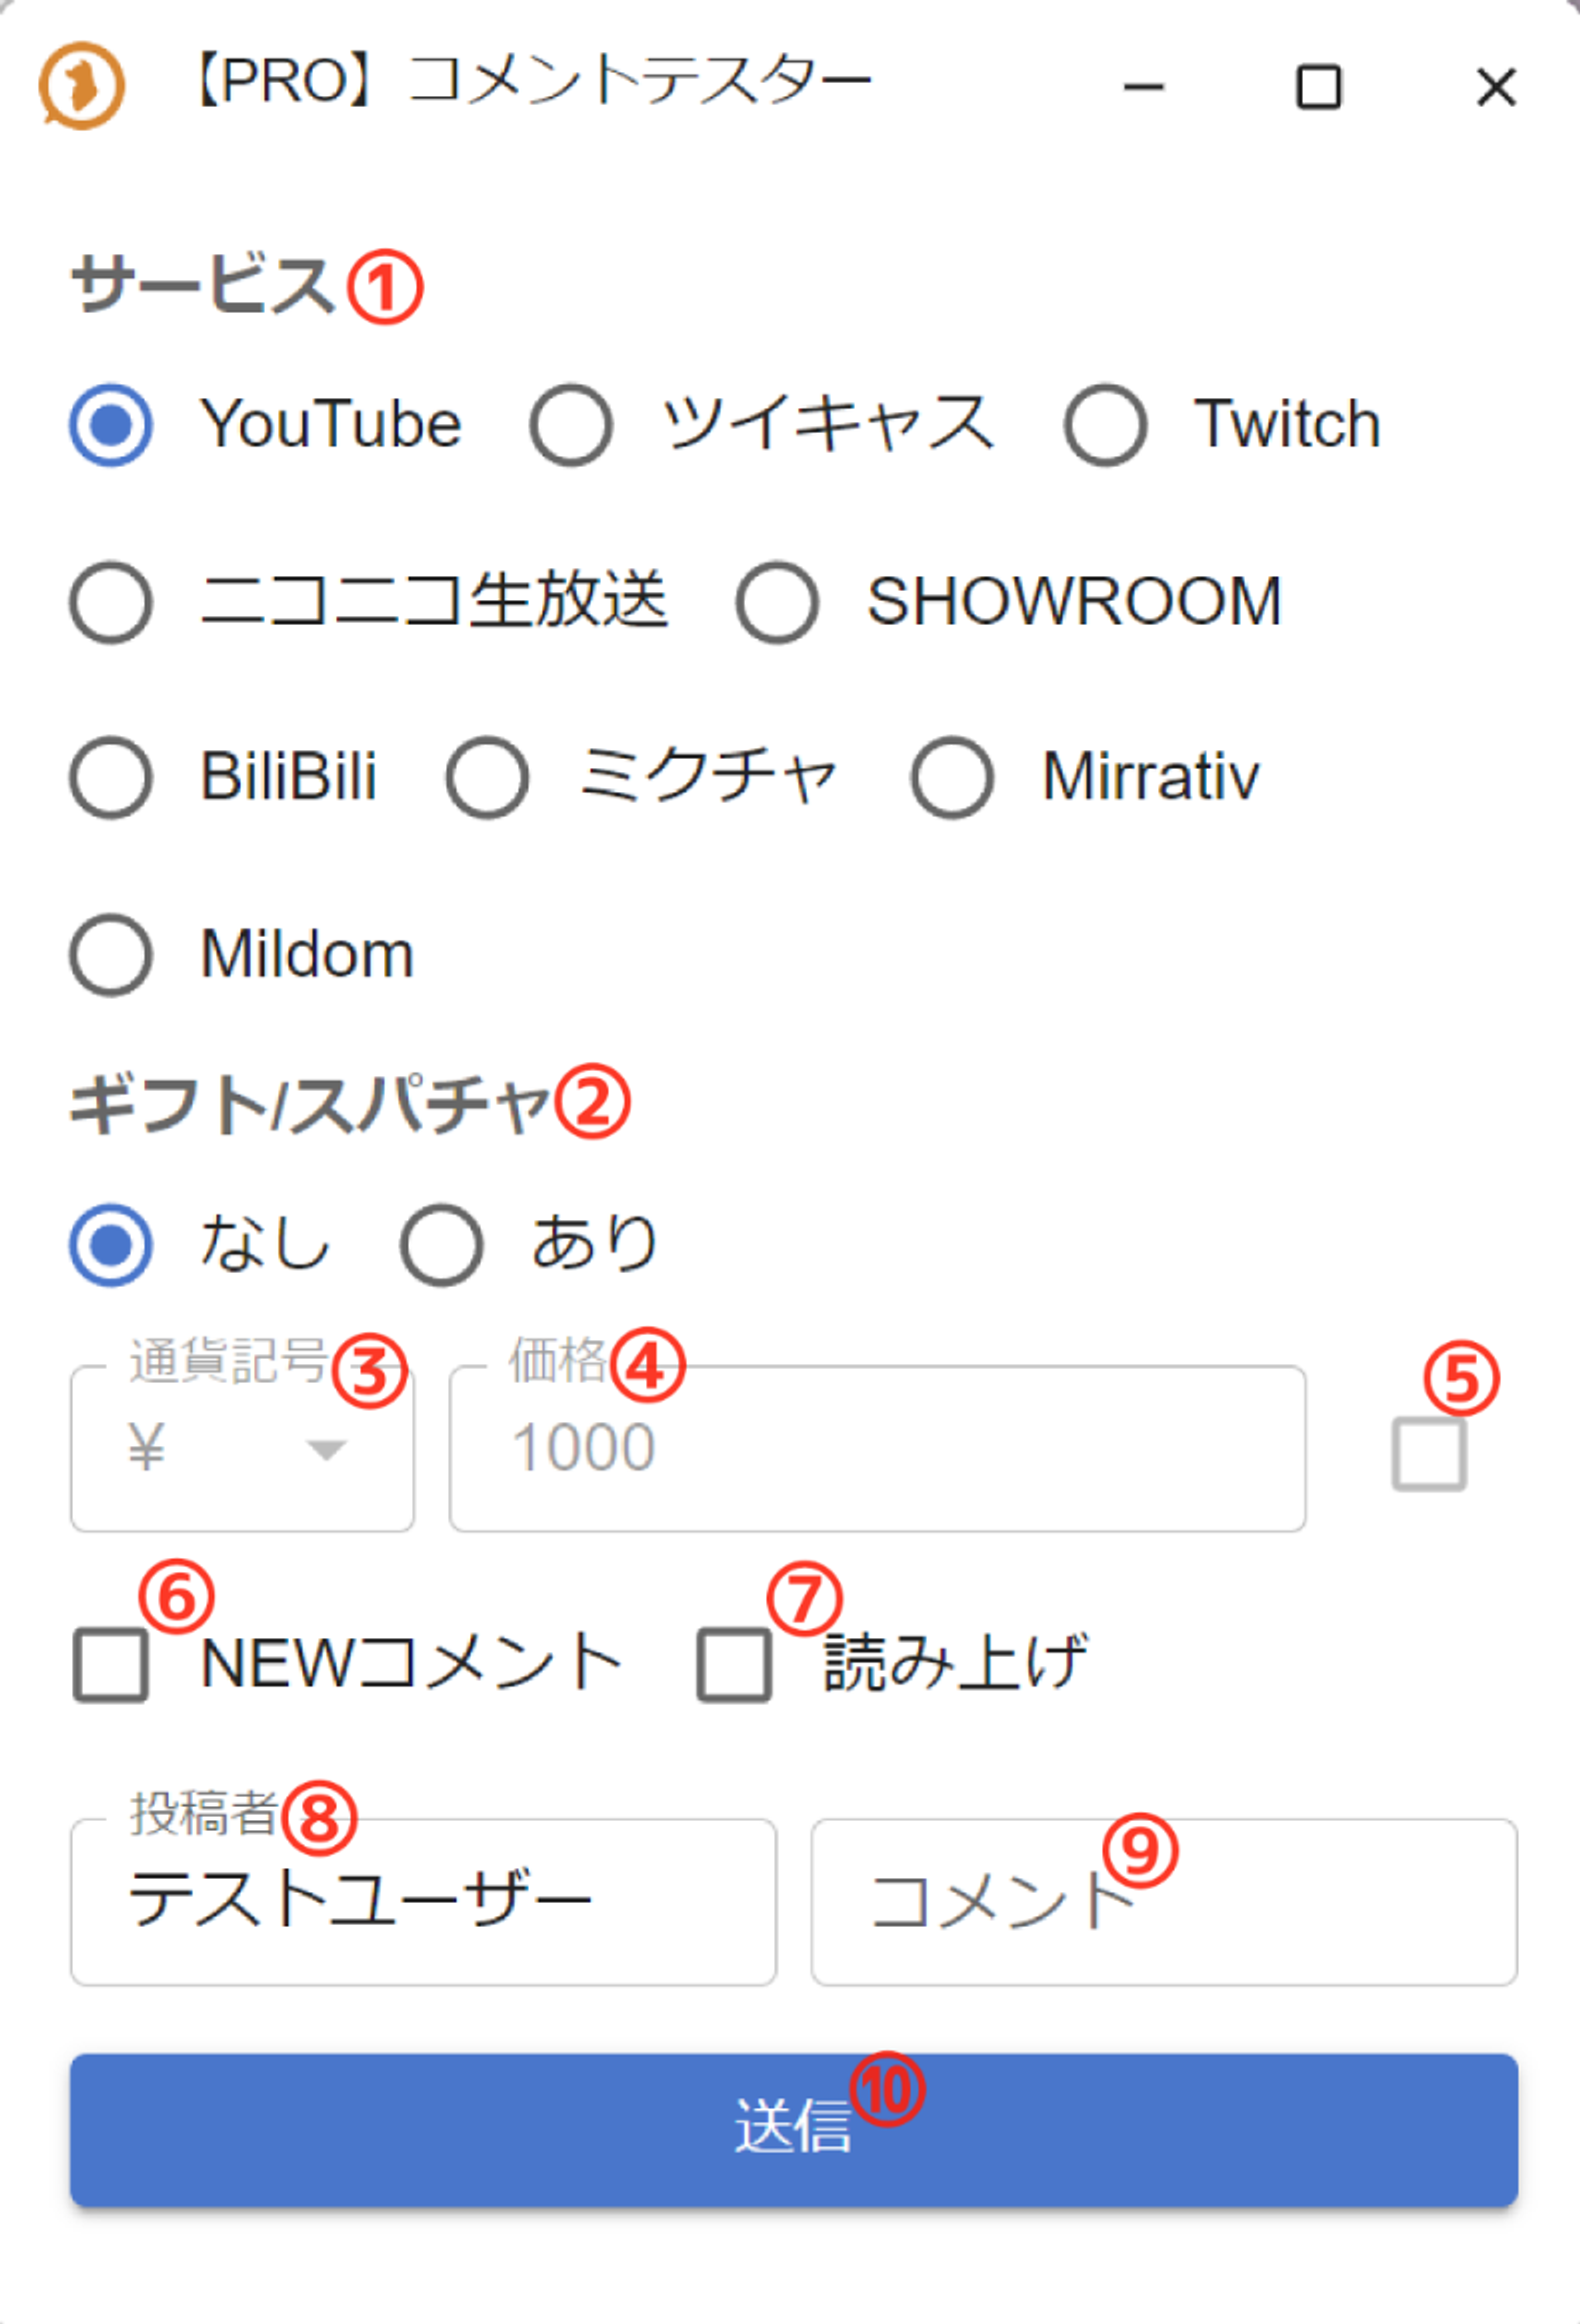The height and width of the screenshot is (2324, 1580).
Task: Click the orange app logo icon
Action: tap(82, 85)
